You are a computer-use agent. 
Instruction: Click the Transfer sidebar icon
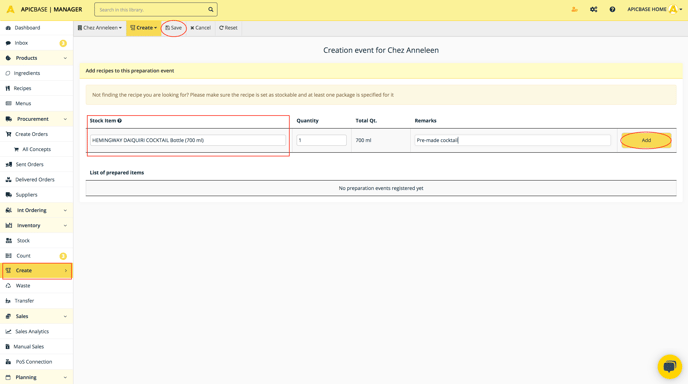[8, 301]
